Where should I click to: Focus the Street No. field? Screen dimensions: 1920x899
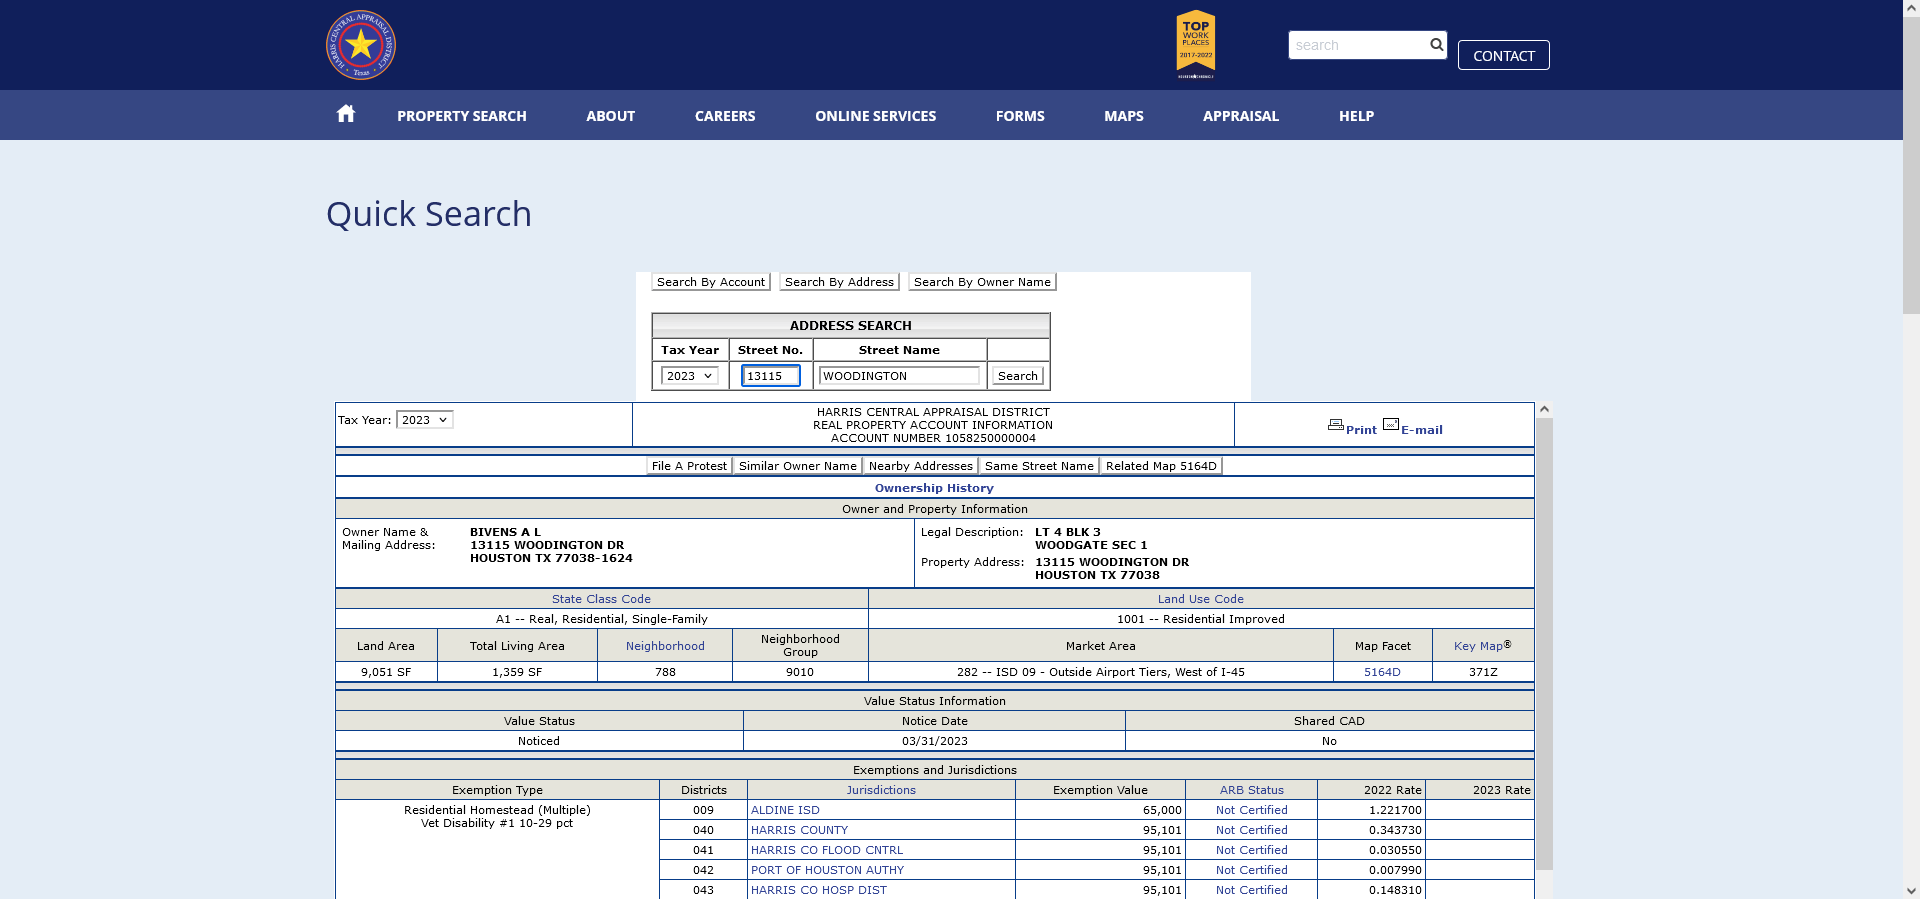point(771,376)
